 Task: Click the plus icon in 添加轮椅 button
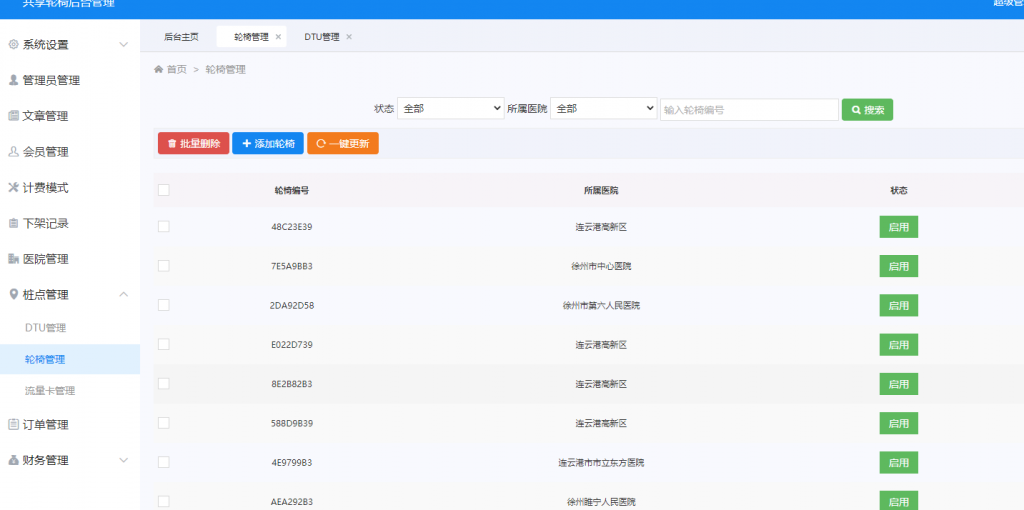246,144
